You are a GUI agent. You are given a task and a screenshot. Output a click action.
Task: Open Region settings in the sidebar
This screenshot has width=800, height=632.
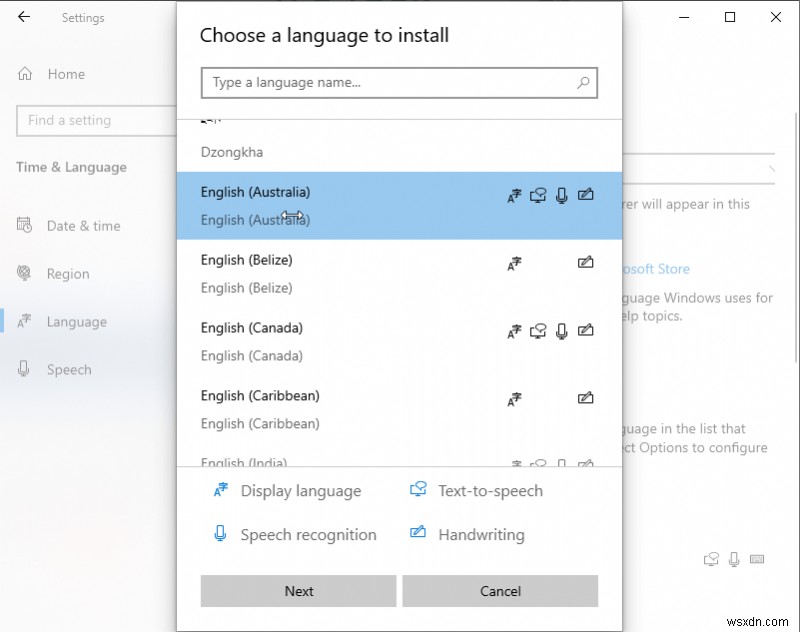[x=65, y=273]
